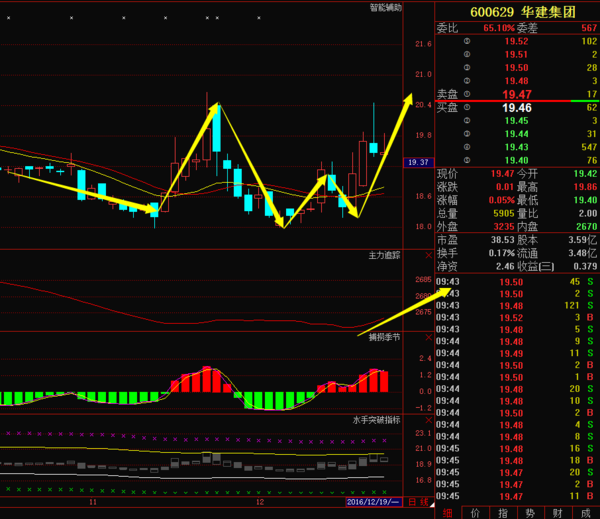600x519 pixels.
Task: Click the 买盘 level-one price 19.46
Action: [517, 108]
